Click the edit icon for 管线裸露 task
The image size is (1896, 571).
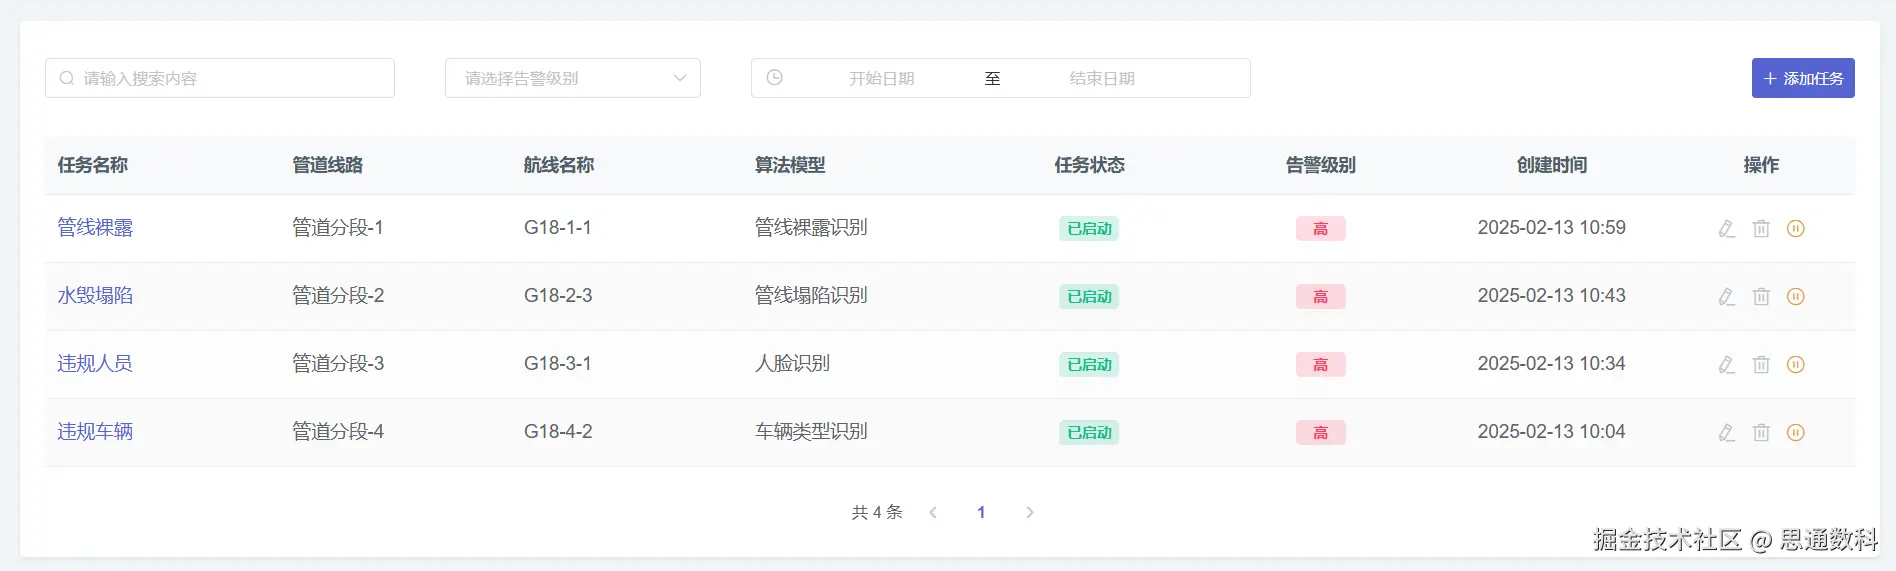point(1726,229)
